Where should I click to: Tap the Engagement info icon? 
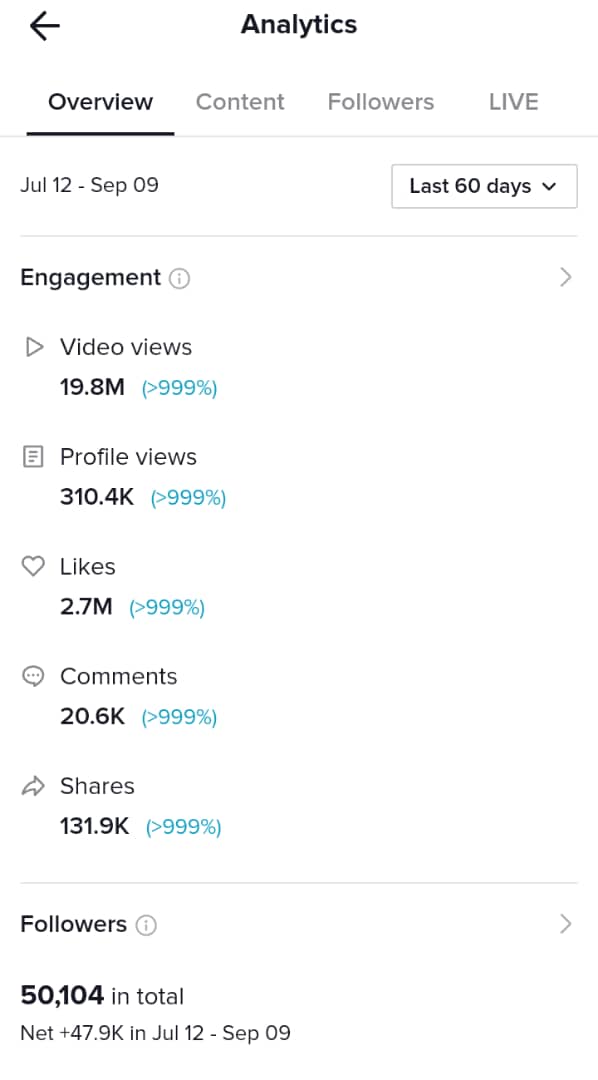[x=179, y=278]
